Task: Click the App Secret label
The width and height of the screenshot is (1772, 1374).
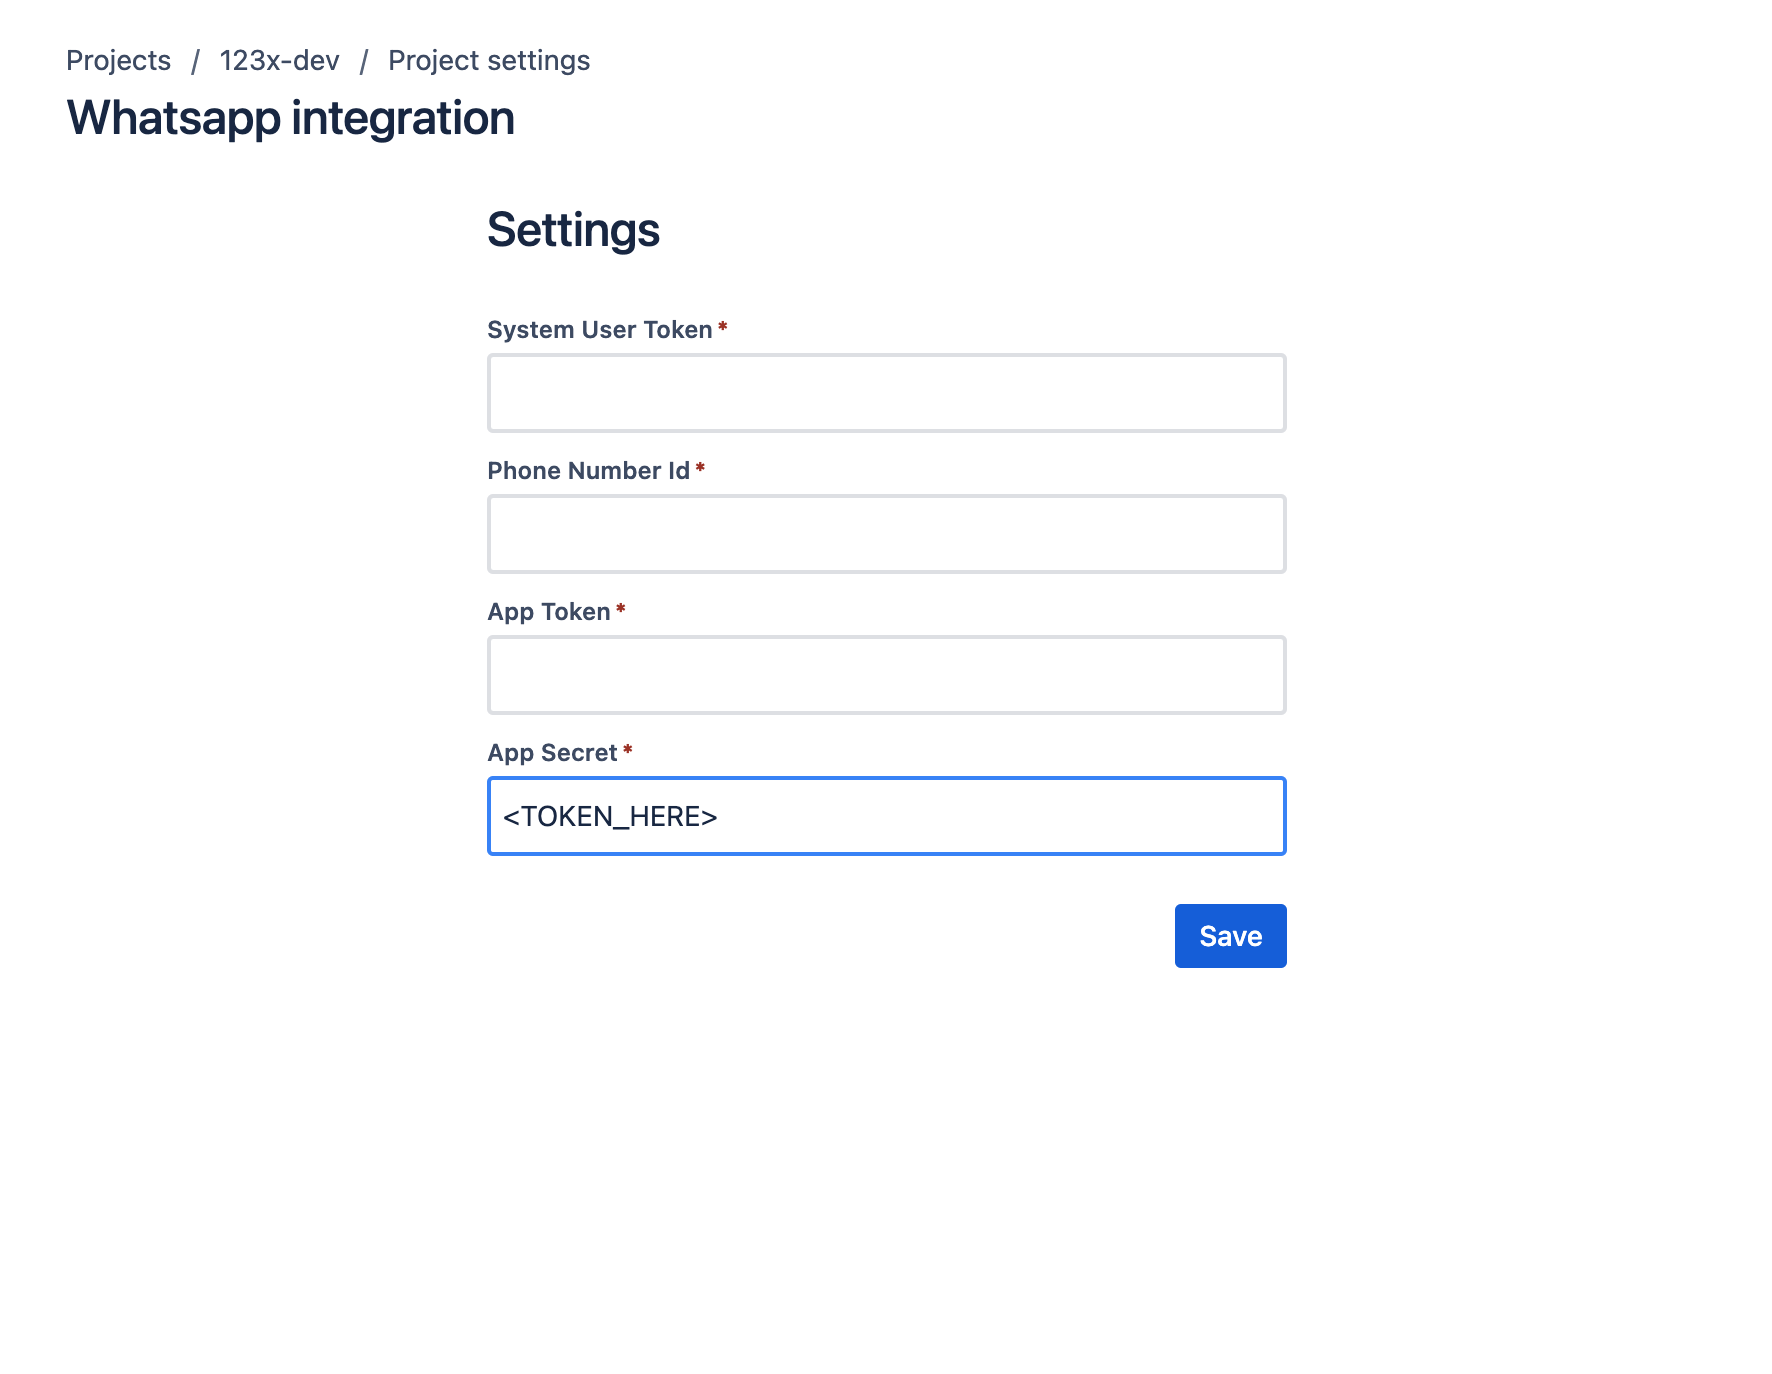Action: coord(551,752)
